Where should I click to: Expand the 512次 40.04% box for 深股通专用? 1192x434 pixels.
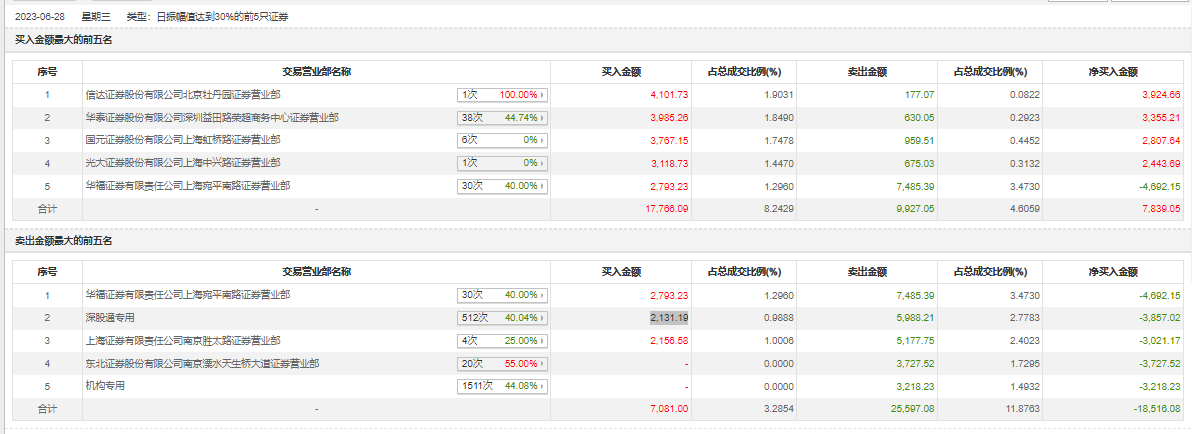(503, 318)
